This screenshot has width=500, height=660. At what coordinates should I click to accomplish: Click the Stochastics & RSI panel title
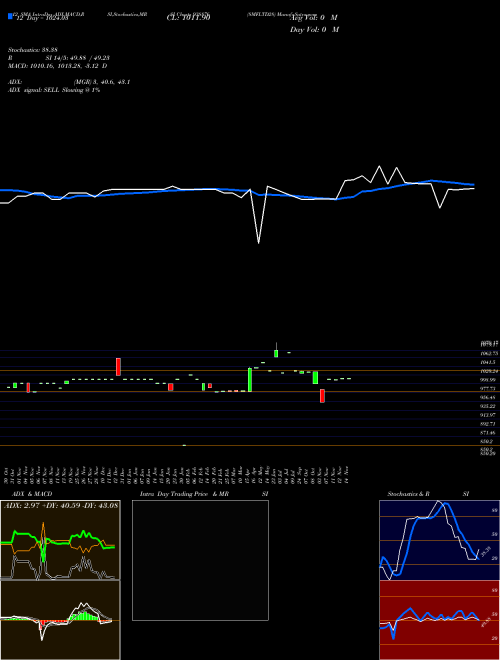(x=428, y=494)
